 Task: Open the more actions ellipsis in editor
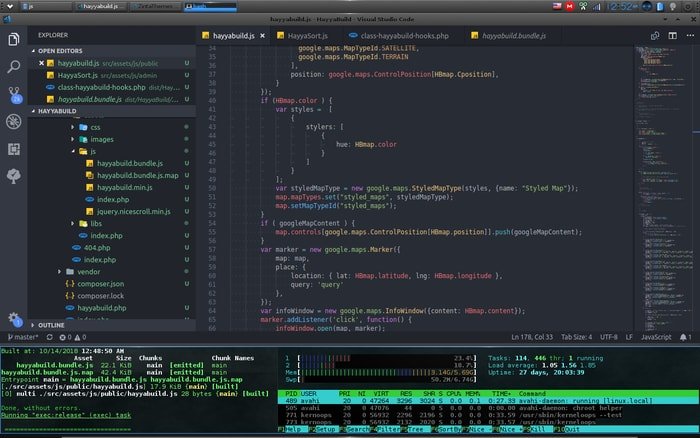tap(690, 36)
